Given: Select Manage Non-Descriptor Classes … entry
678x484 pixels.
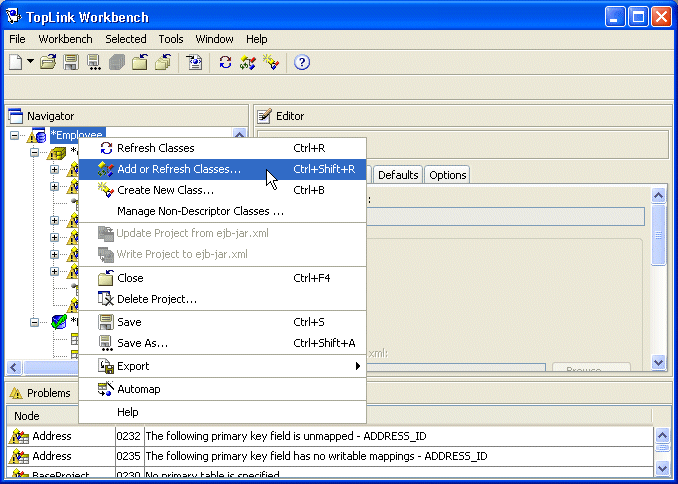Looking at the screenshot, I should (223, 212).
